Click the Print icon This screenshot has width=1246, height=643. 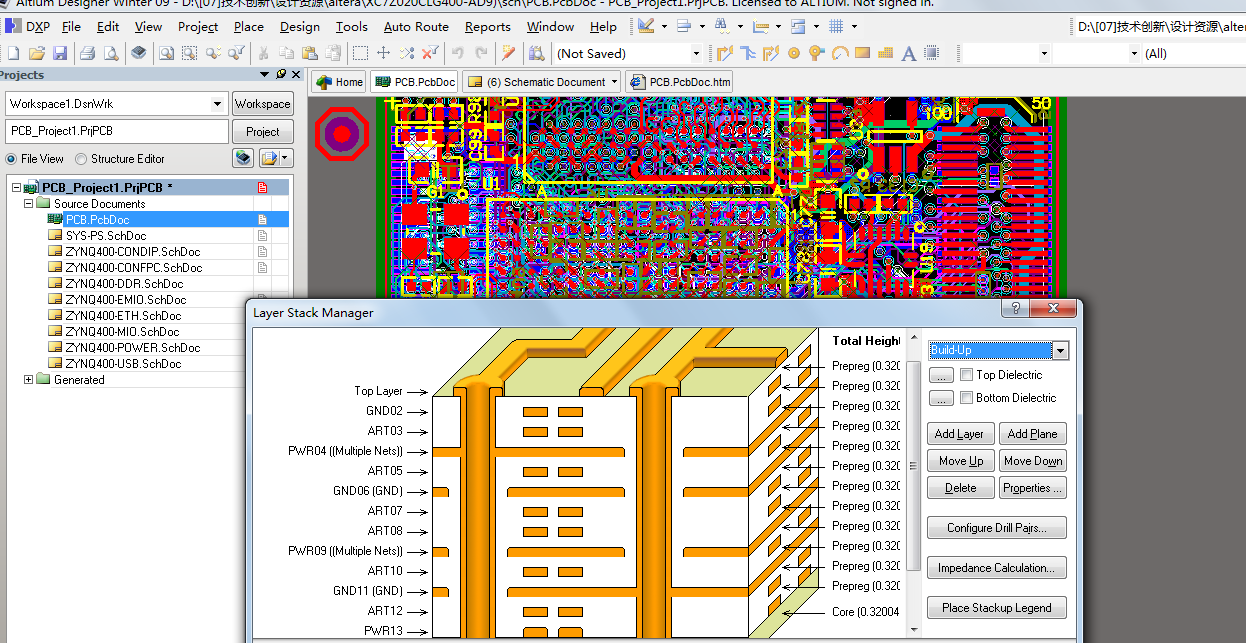click(87, 53)
